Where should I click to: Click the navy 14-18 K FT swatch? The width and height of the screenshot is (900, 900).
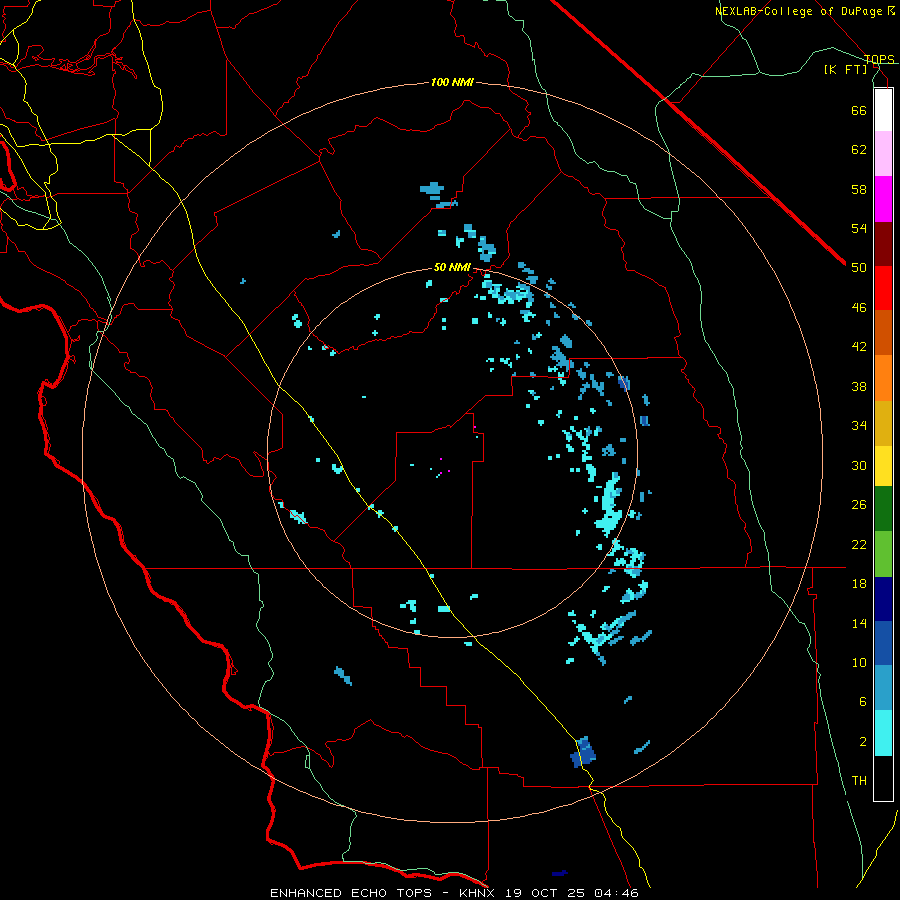(x=883, y=599)
